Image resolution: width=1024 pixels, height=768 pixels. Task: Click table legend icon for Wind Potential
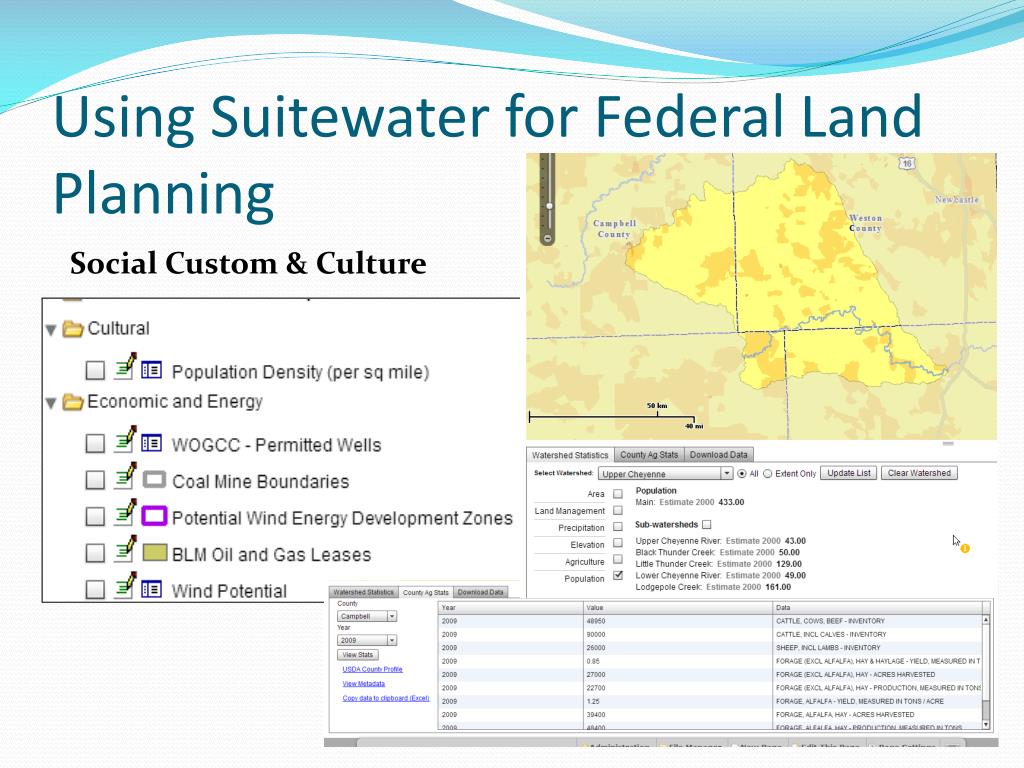coord(152,590)
